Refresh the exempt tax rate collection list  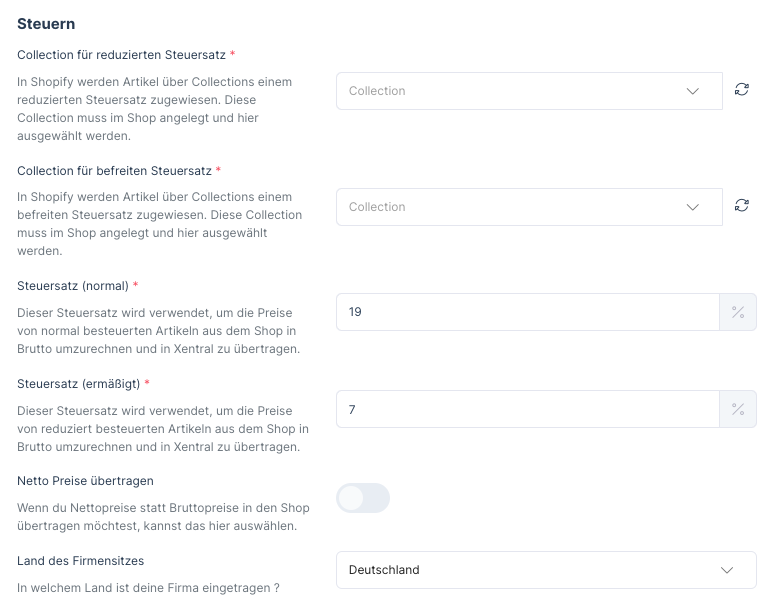[741, 206]
